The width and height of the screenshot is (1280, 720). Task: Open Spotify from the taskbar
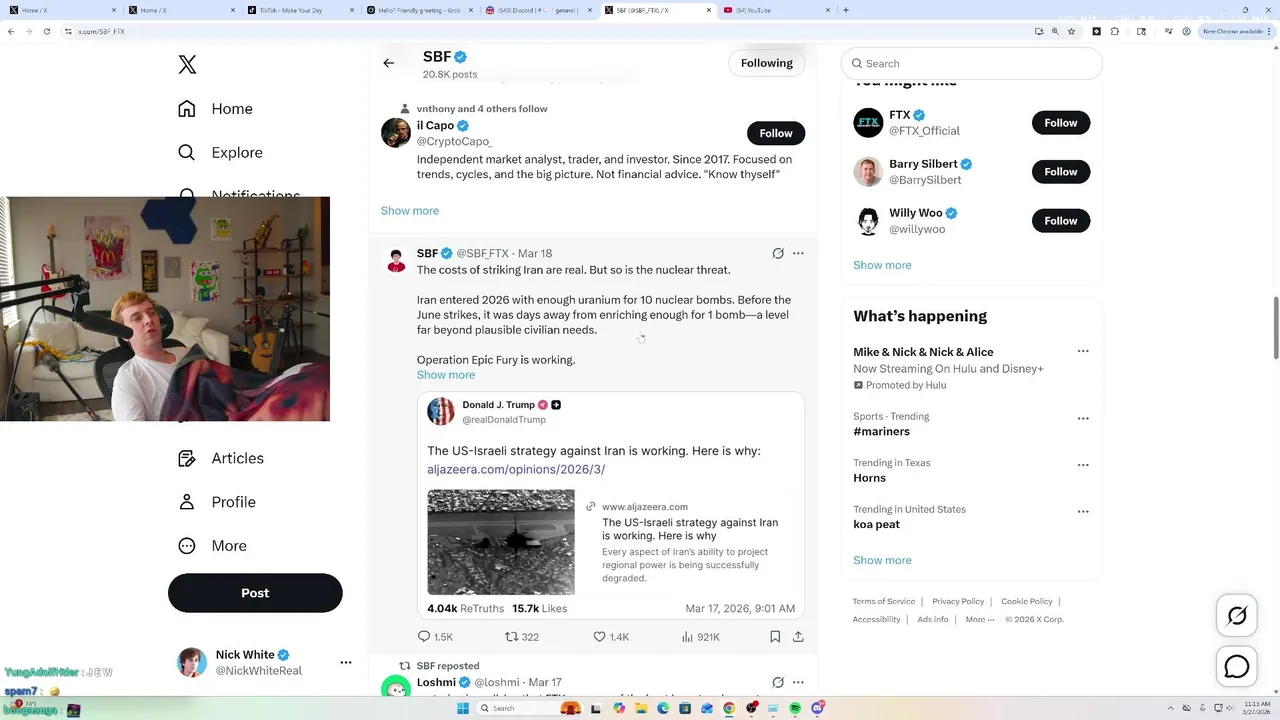795,708
